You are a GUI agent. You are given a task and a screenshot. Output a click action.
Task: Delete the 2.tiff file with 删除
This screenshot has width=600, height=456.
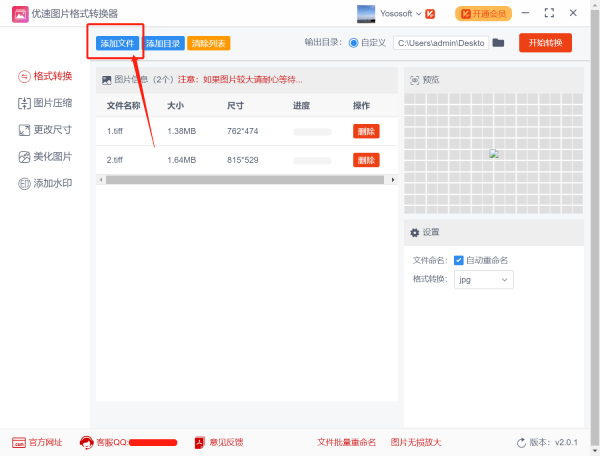click(x=366, y=160)
